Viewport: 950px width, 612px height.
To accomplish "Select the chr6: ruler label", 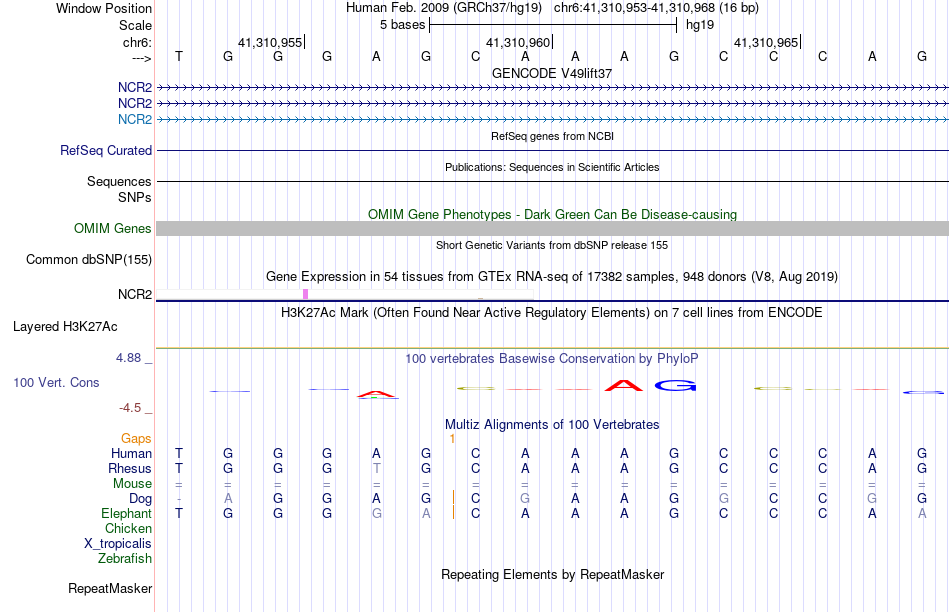I will 137,42.
